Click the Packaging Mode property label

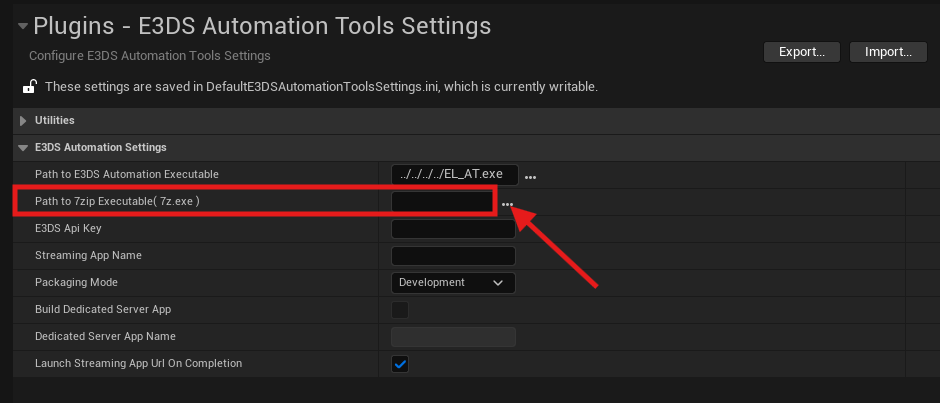[x=76, y=283]
